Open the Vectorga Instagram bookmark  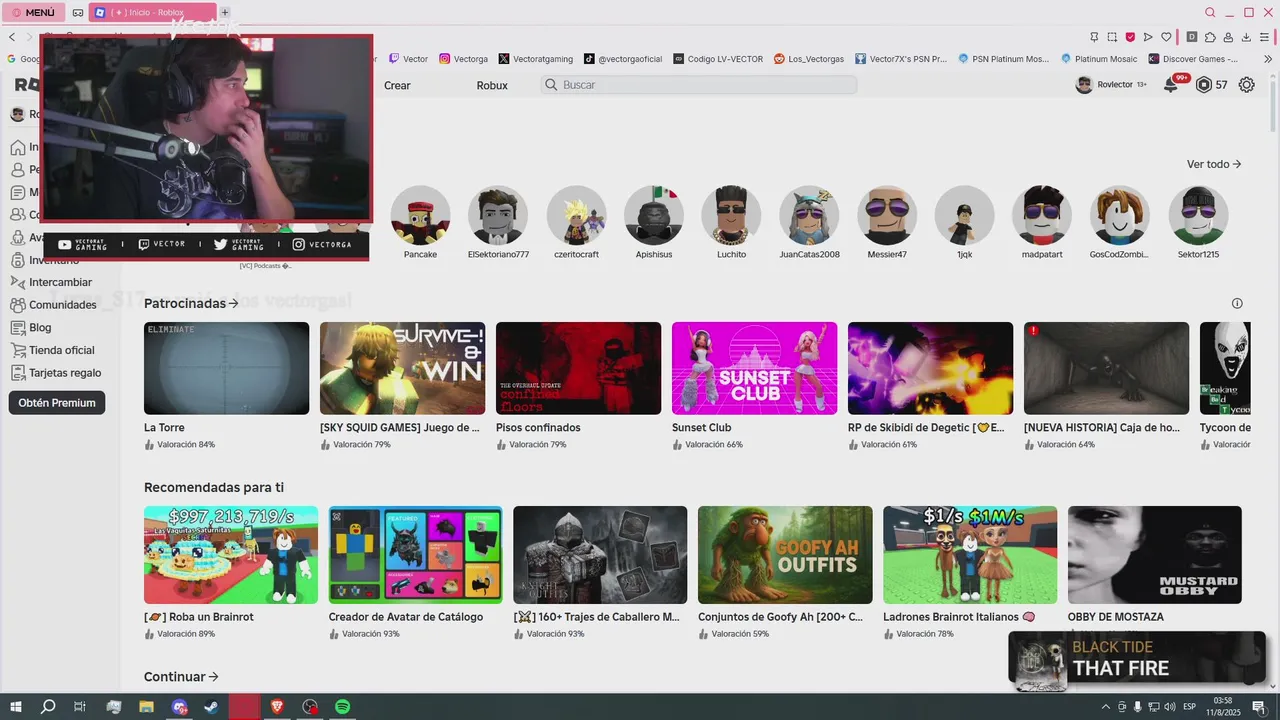click(464, 59)
